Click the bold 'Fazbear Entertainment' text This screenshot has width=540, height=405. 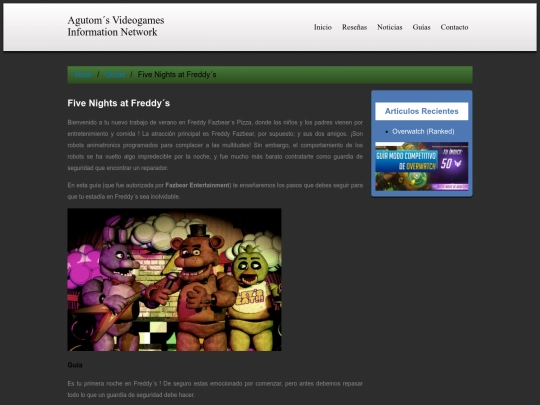[x=197, y=185]
